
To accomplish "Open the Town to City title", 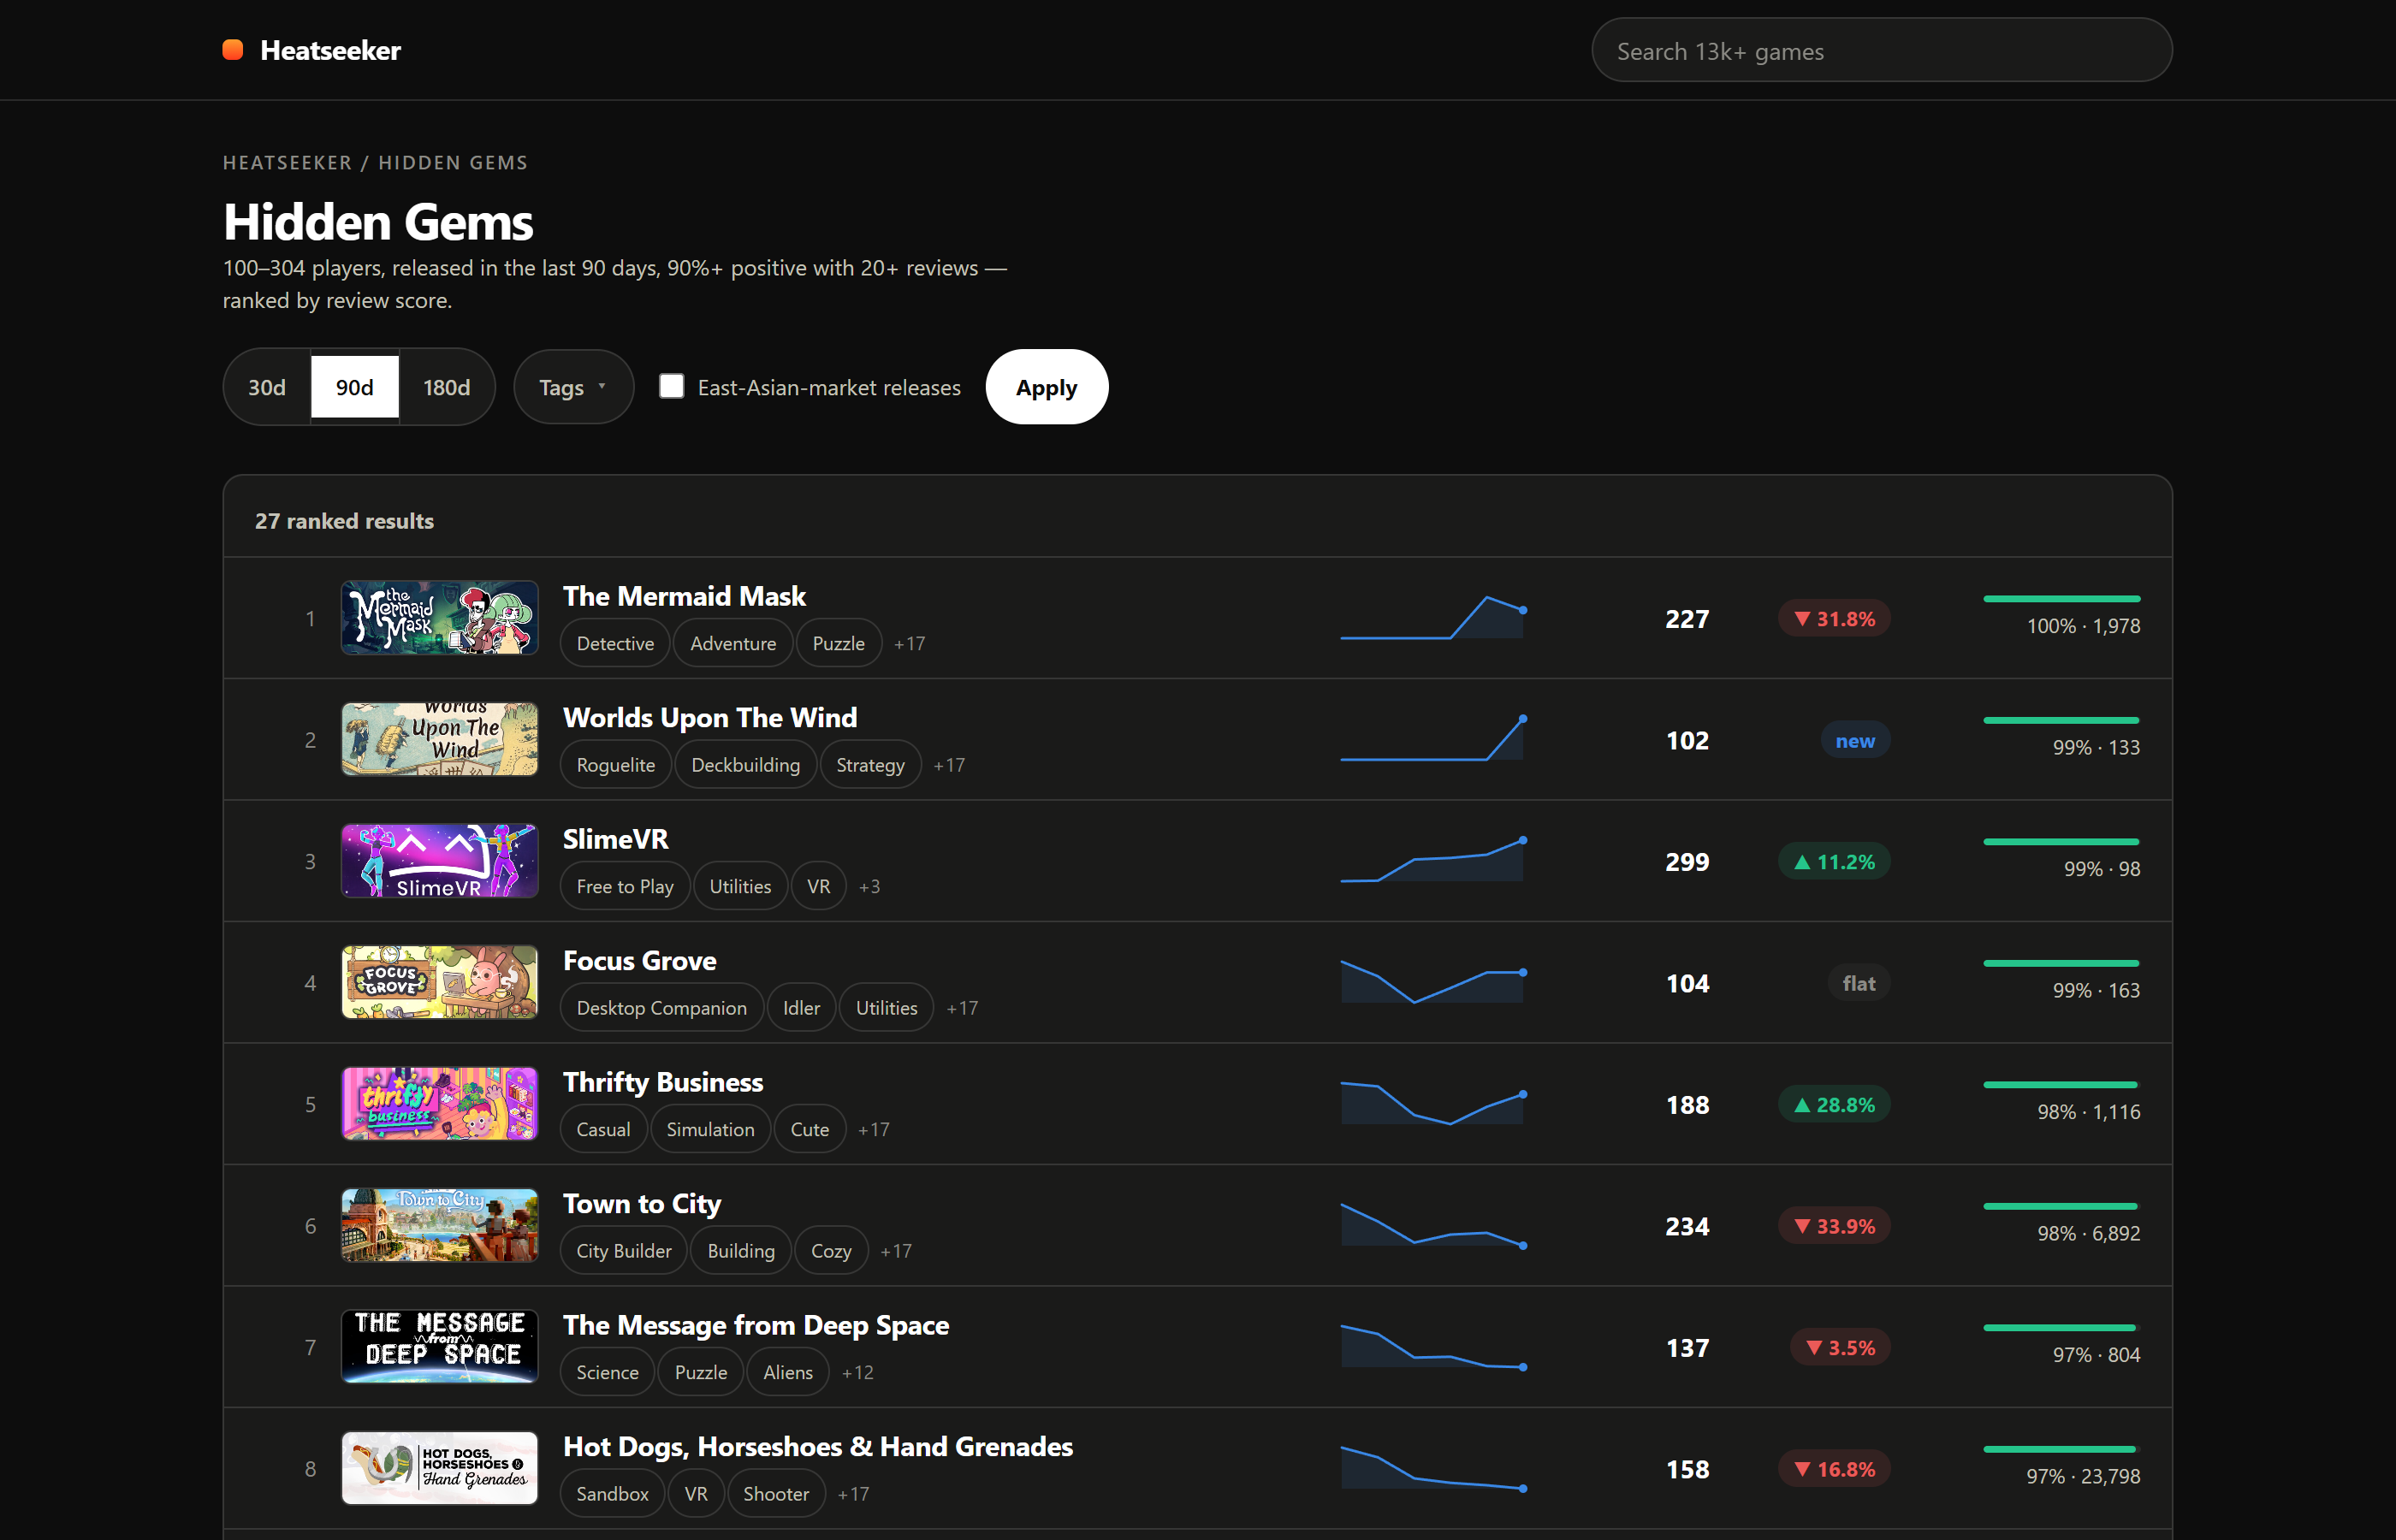I will (642, 1204).
